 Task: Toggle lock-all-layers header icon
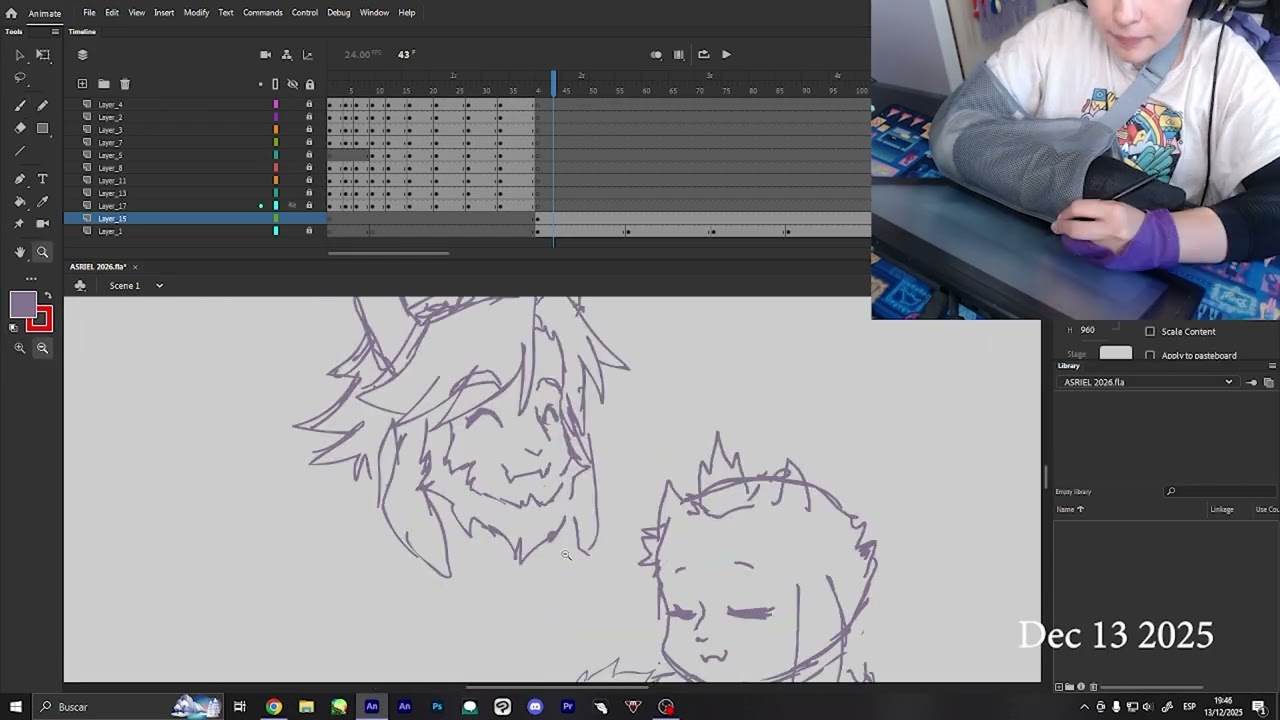click(310, 84)
